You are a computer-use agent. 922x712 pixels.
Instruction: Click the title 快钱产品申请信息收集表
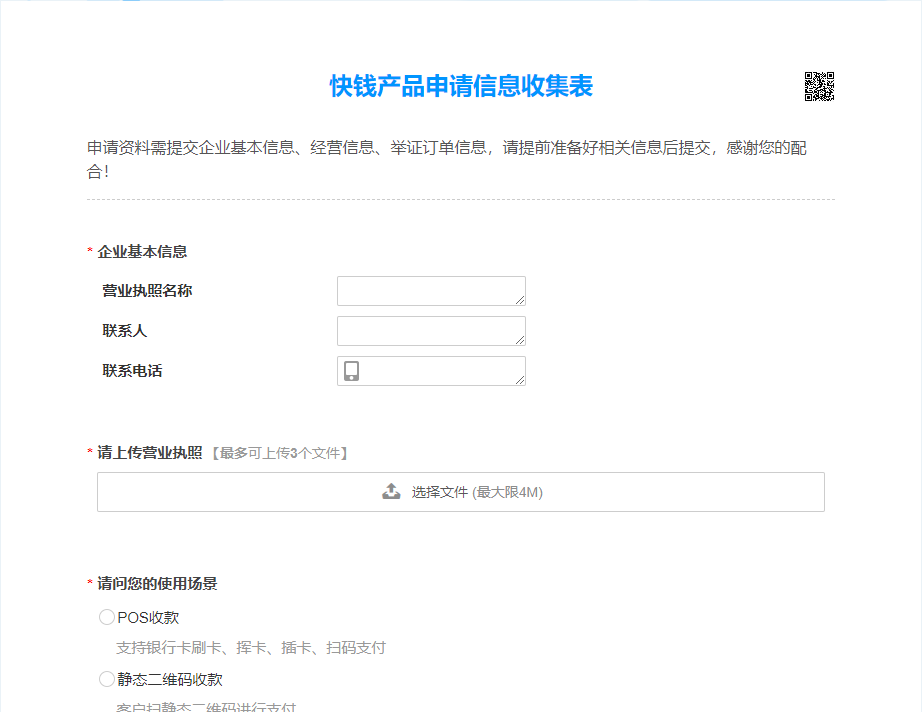[461, 86]
